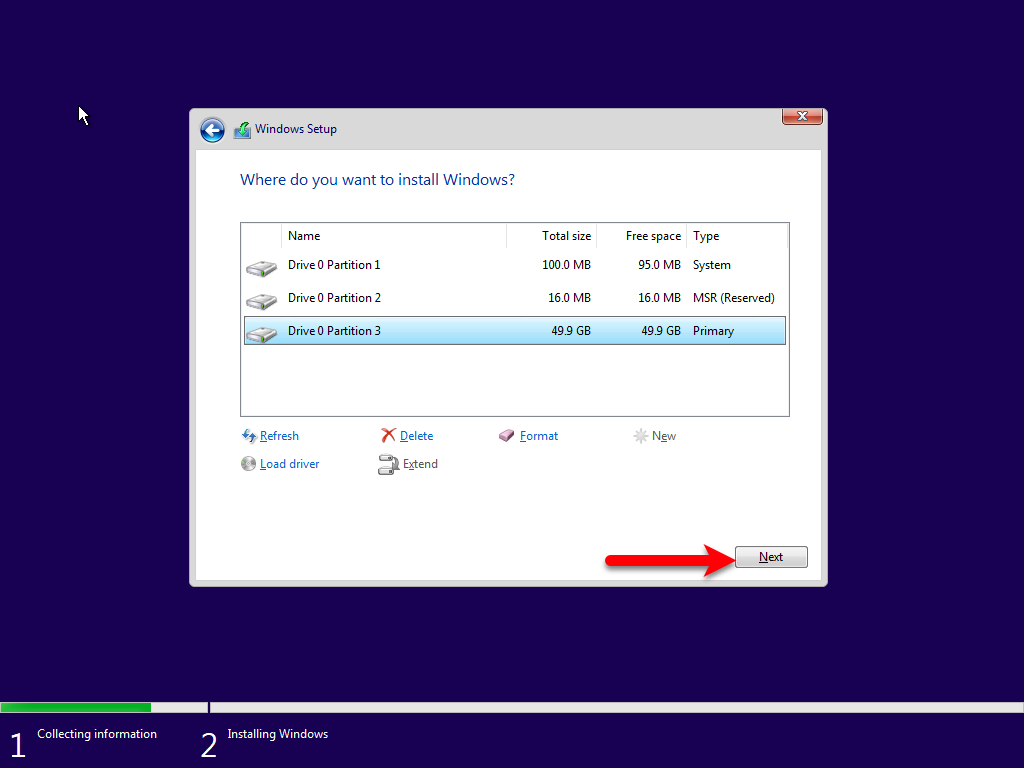This screenshot has width=1024, height=768.
Task: Click the blue back arrow button
Action: point(212,130)
